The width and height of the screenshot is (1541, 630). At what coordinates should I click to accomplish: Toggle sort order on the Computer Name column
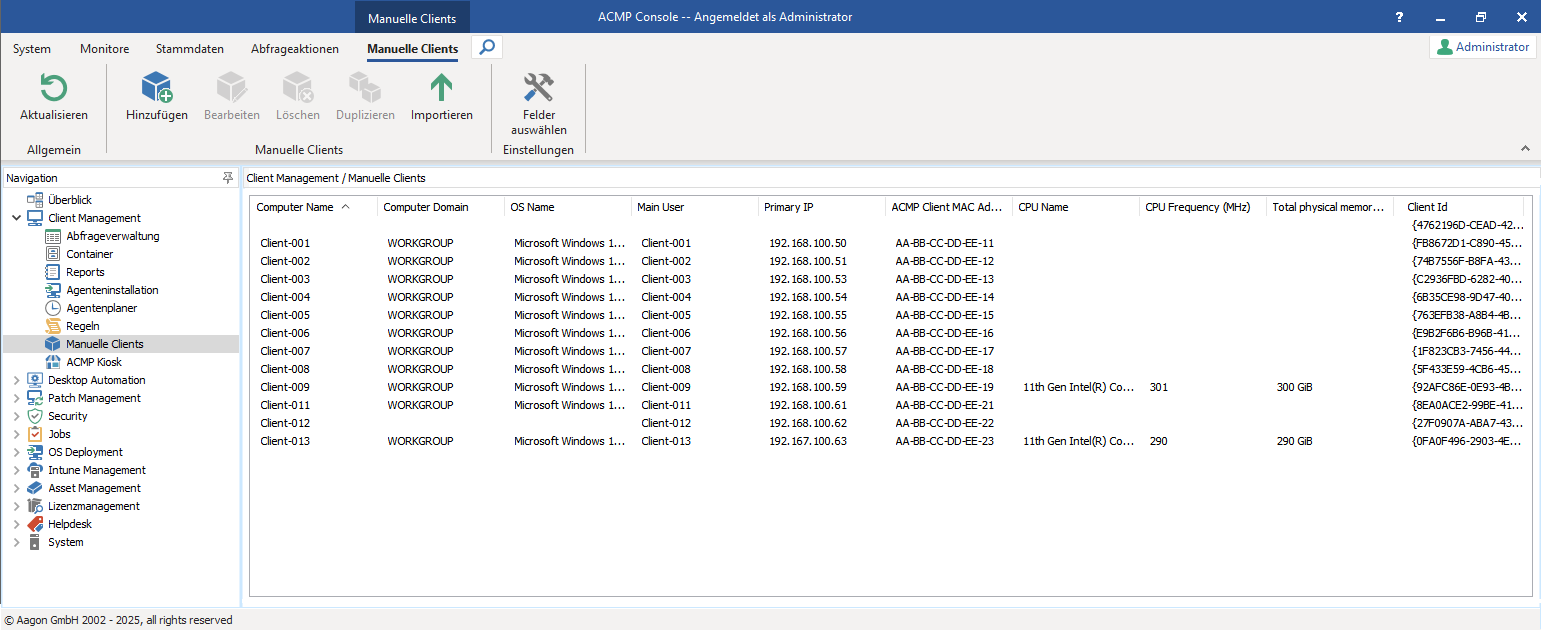pos(294,207)
